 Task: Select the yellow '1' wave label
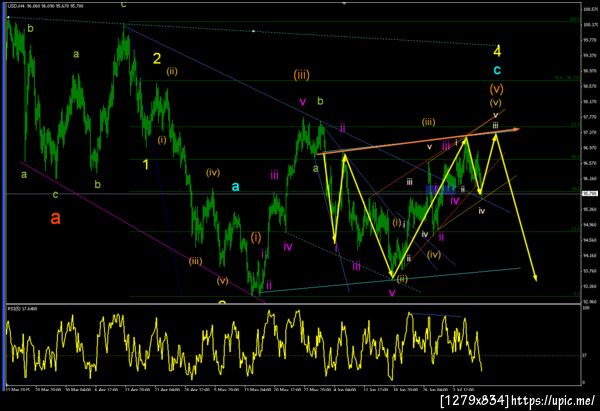click(146, 165)
